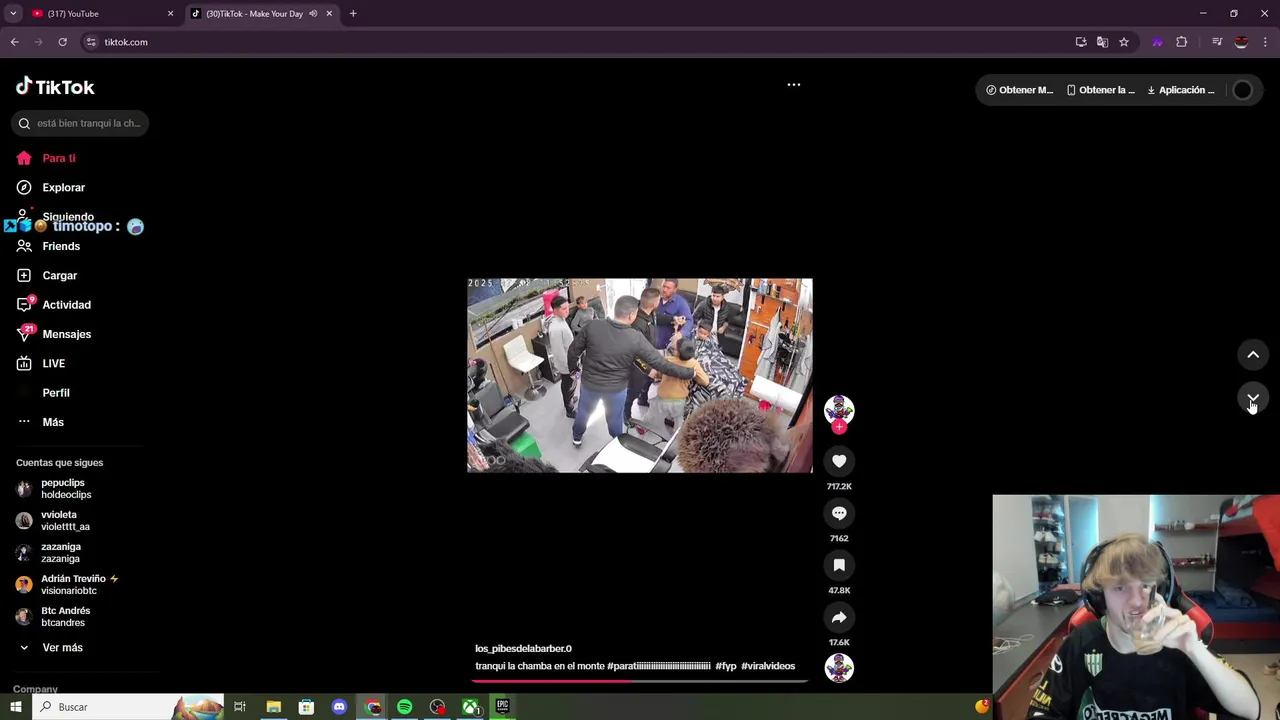Switch to the YouTube browser tab
The width and height of the screenshot is (1280, 720).
tap(95, 14)
